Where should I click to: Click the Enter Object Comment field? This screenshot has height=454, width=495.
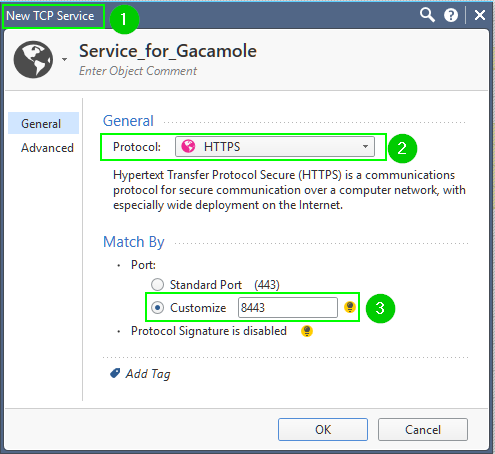tap(138, 71)
